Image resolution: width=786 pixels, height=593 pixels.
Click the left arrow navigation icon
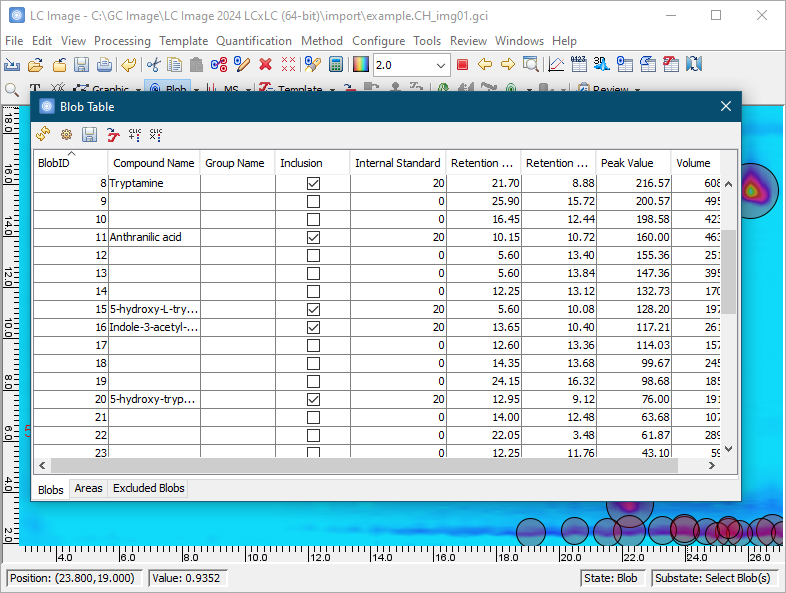[485, 65]
